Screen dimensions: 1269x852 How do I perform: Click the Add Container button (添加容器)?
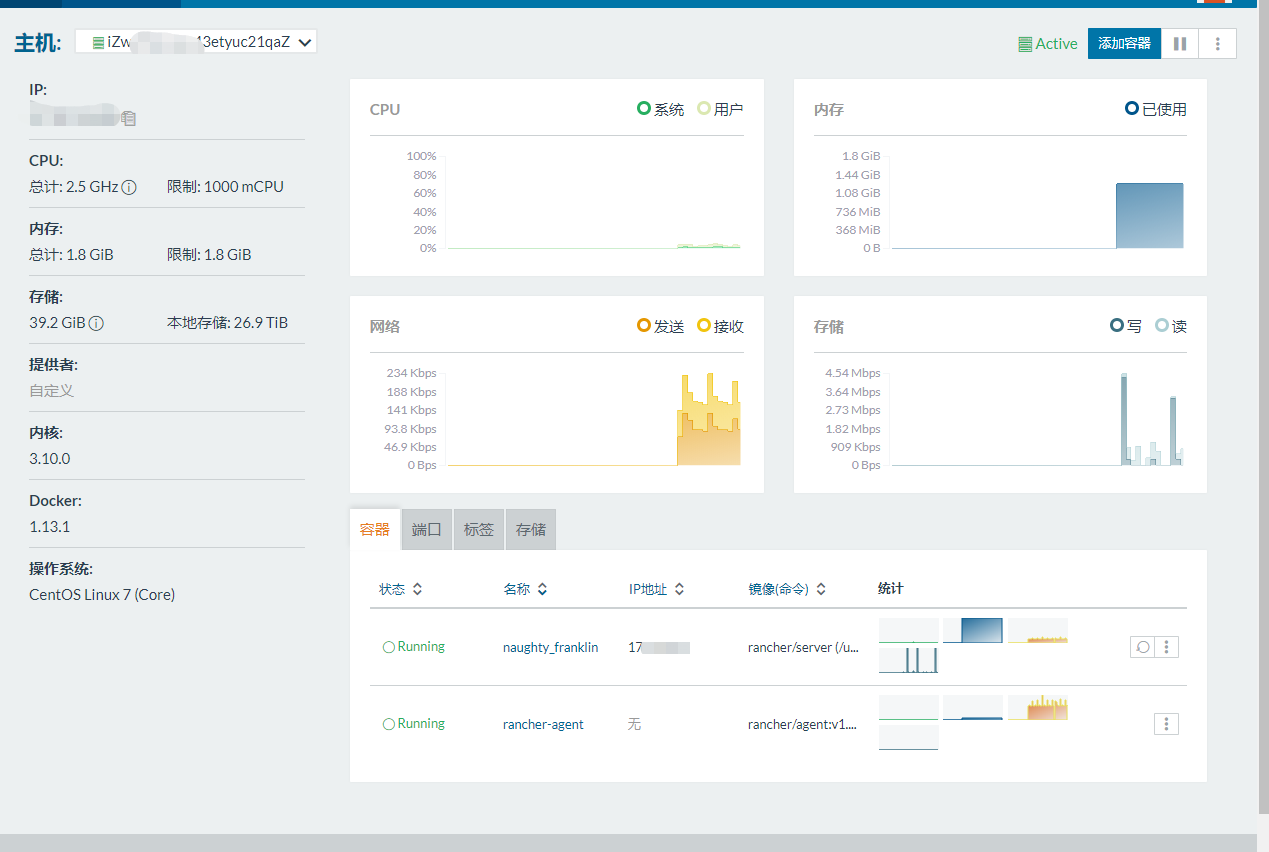(1124, 43)
